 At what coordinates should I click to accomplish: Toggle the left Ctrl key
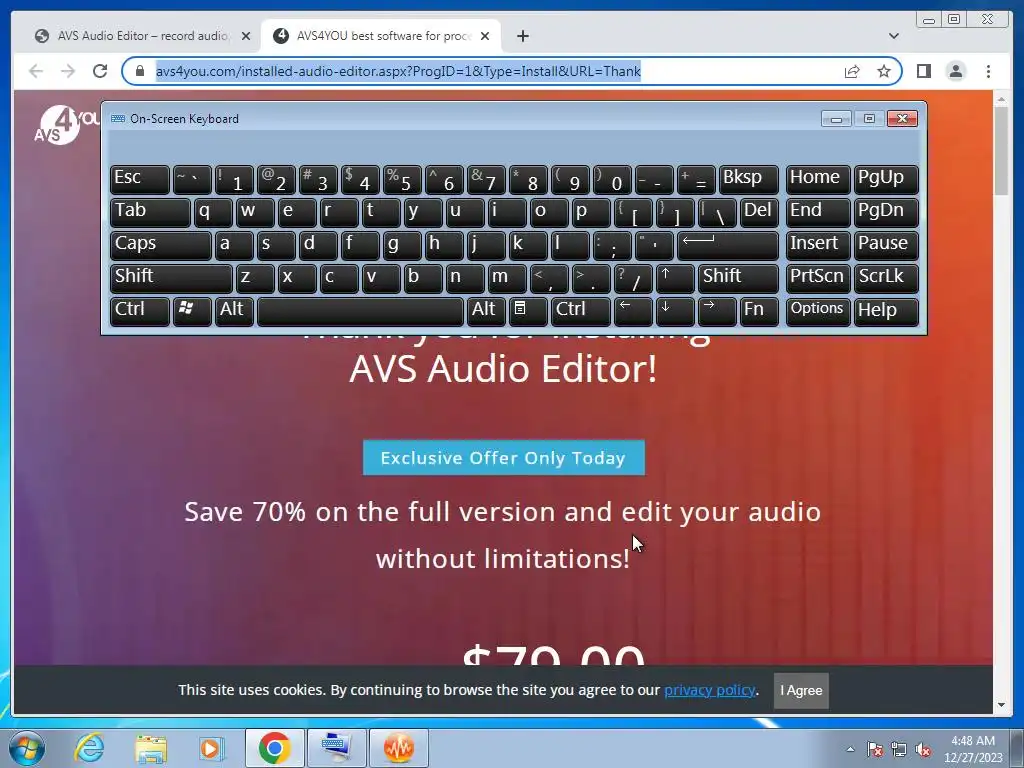pos(140,311)
